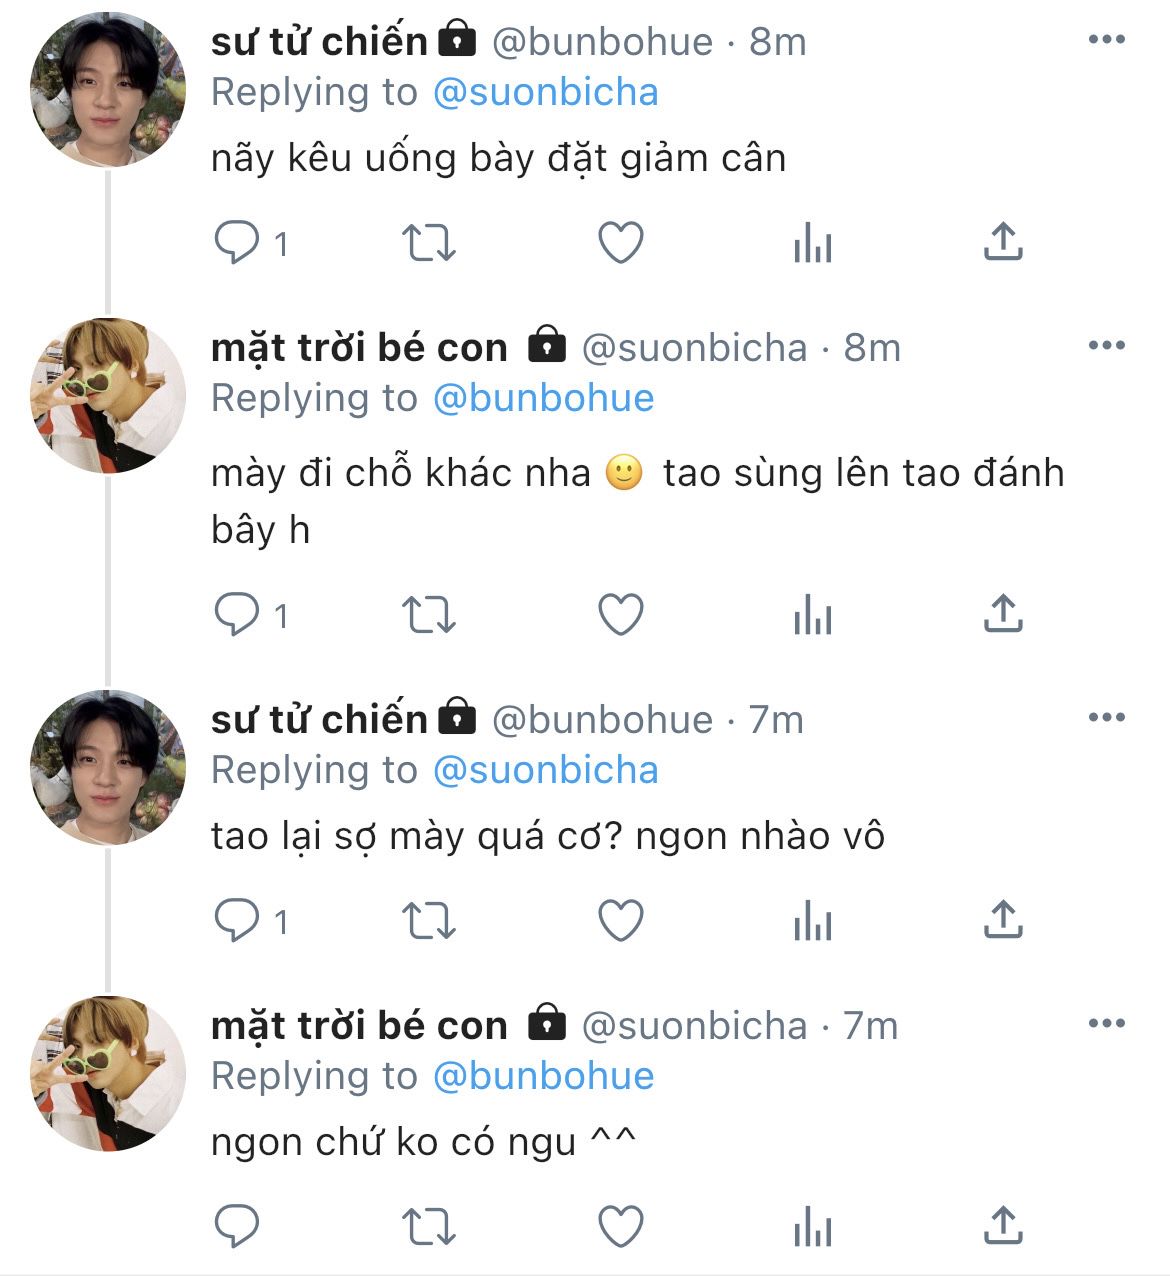Open more options on the 8m suonbicha tweet
Screen dimensions: 1170x1276
[x=1107, y=346]
